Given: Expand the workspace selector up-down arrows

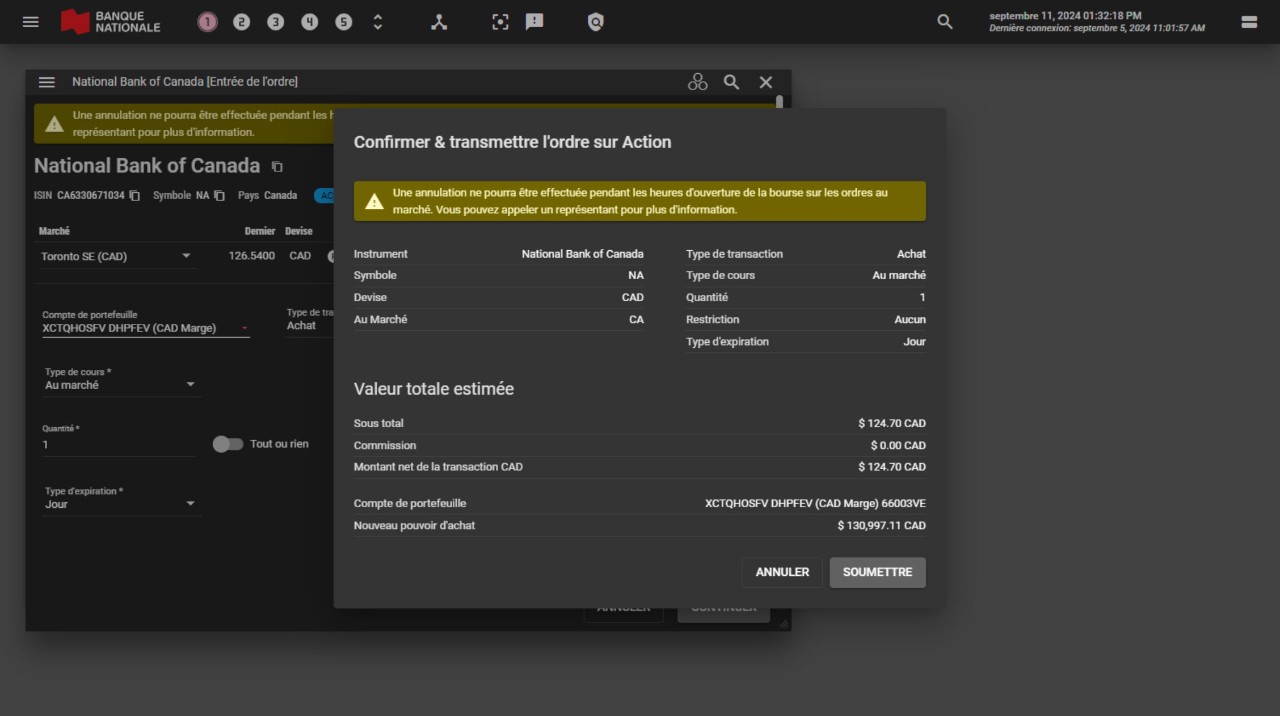Looking at the screenshot, I should click(377, 21).
